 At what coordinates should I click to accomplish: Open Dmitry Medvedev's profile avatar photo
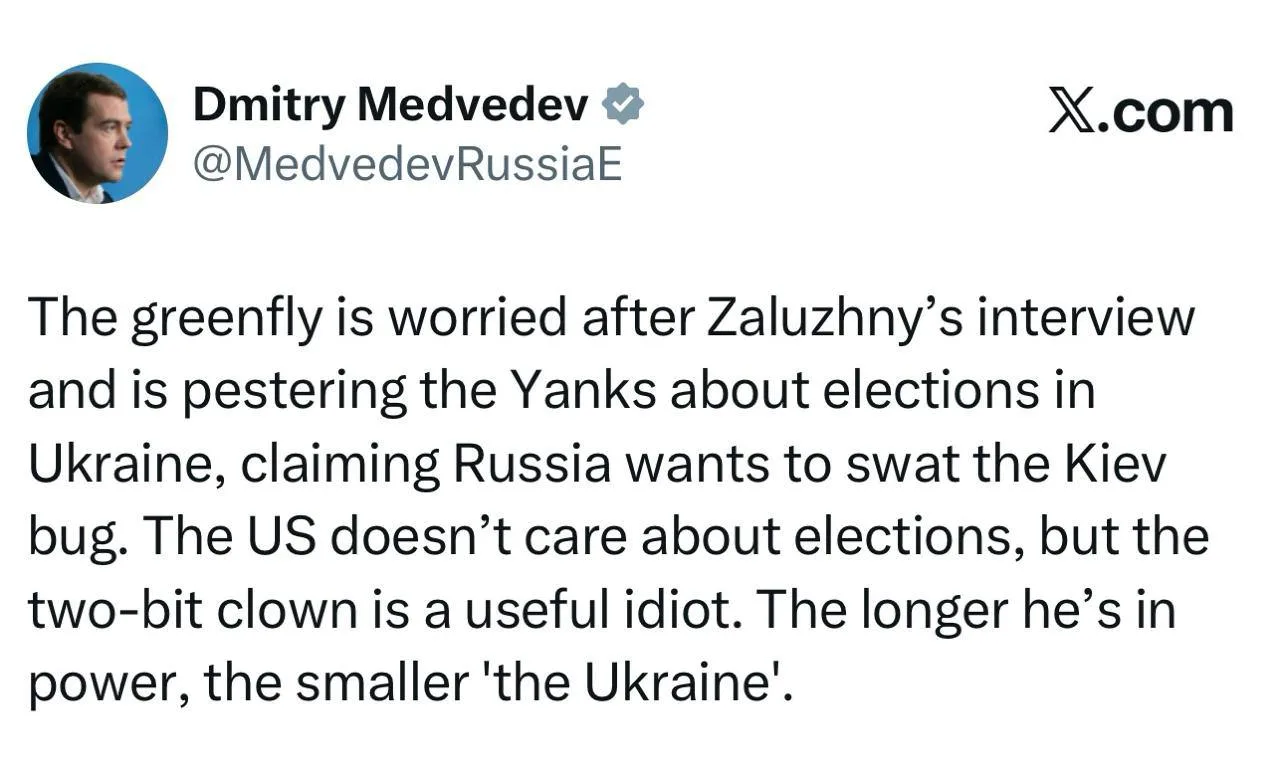98,133
